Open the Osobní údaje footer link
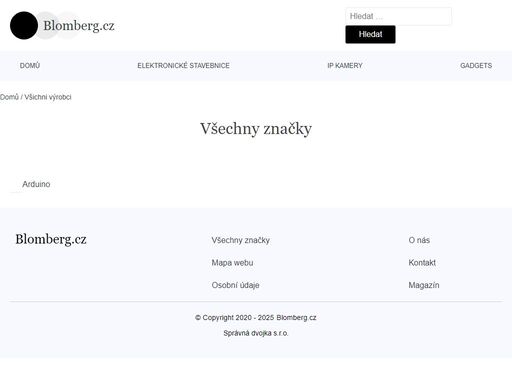Image resolution: width=512 pixels, height=384 pixels. click(x=235, y=285)
